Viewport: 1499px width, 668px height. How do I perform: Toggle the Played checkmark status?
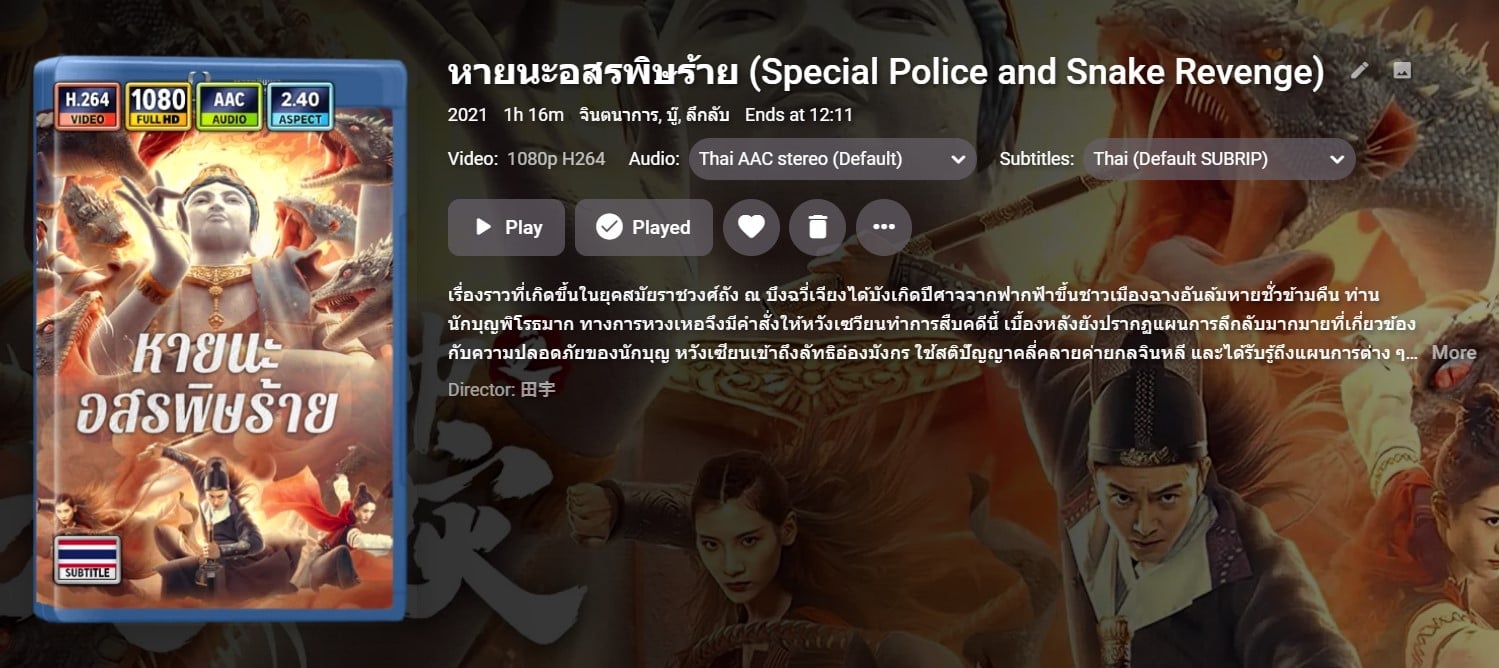pyautogui.click(x=644, y=227)
